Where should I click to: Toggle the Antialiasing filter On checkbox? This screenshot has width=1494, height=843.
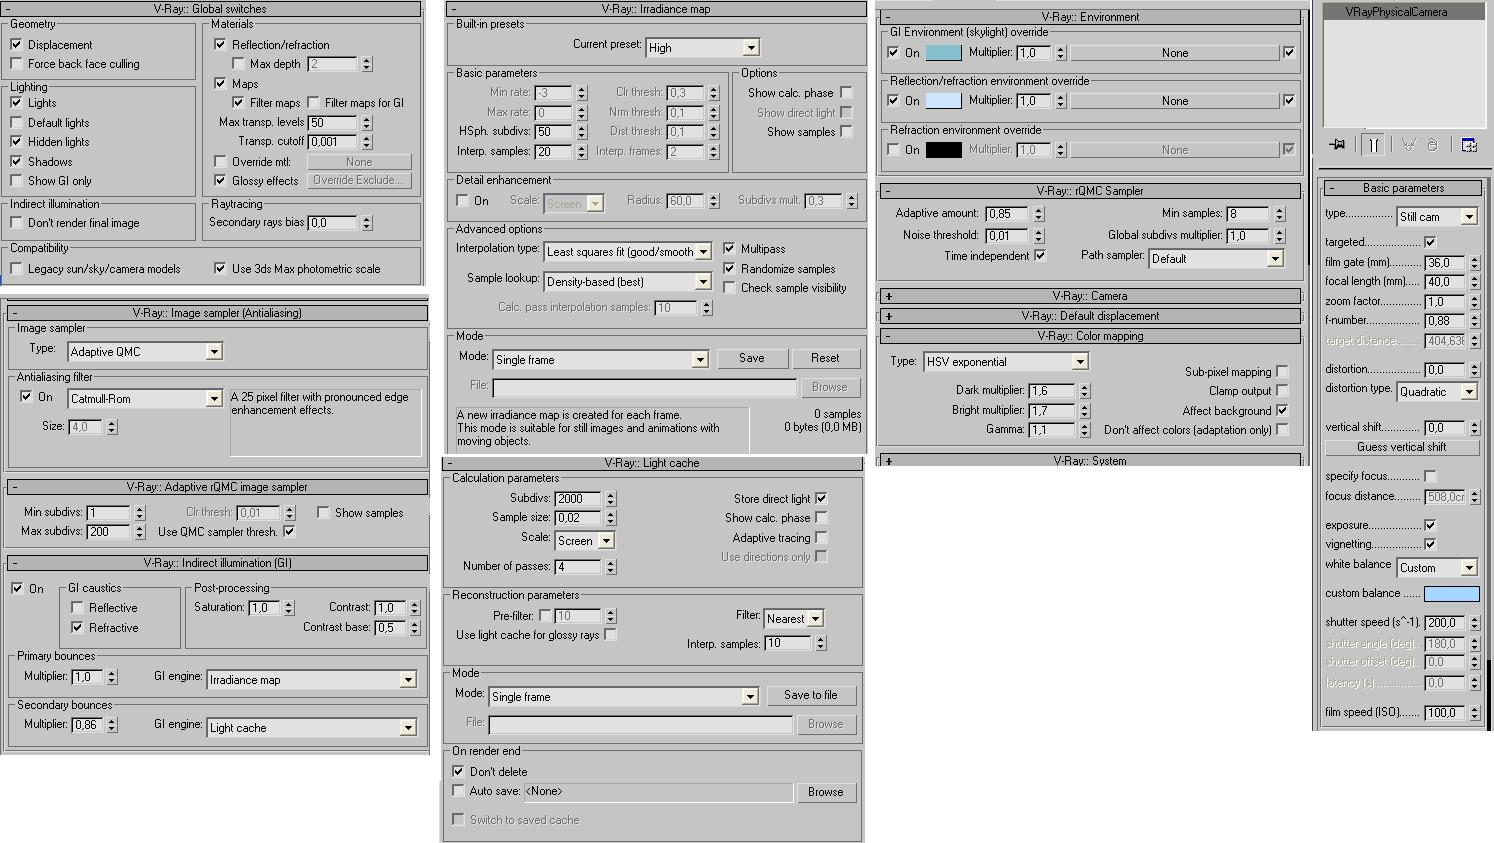(x=26, y=397)
